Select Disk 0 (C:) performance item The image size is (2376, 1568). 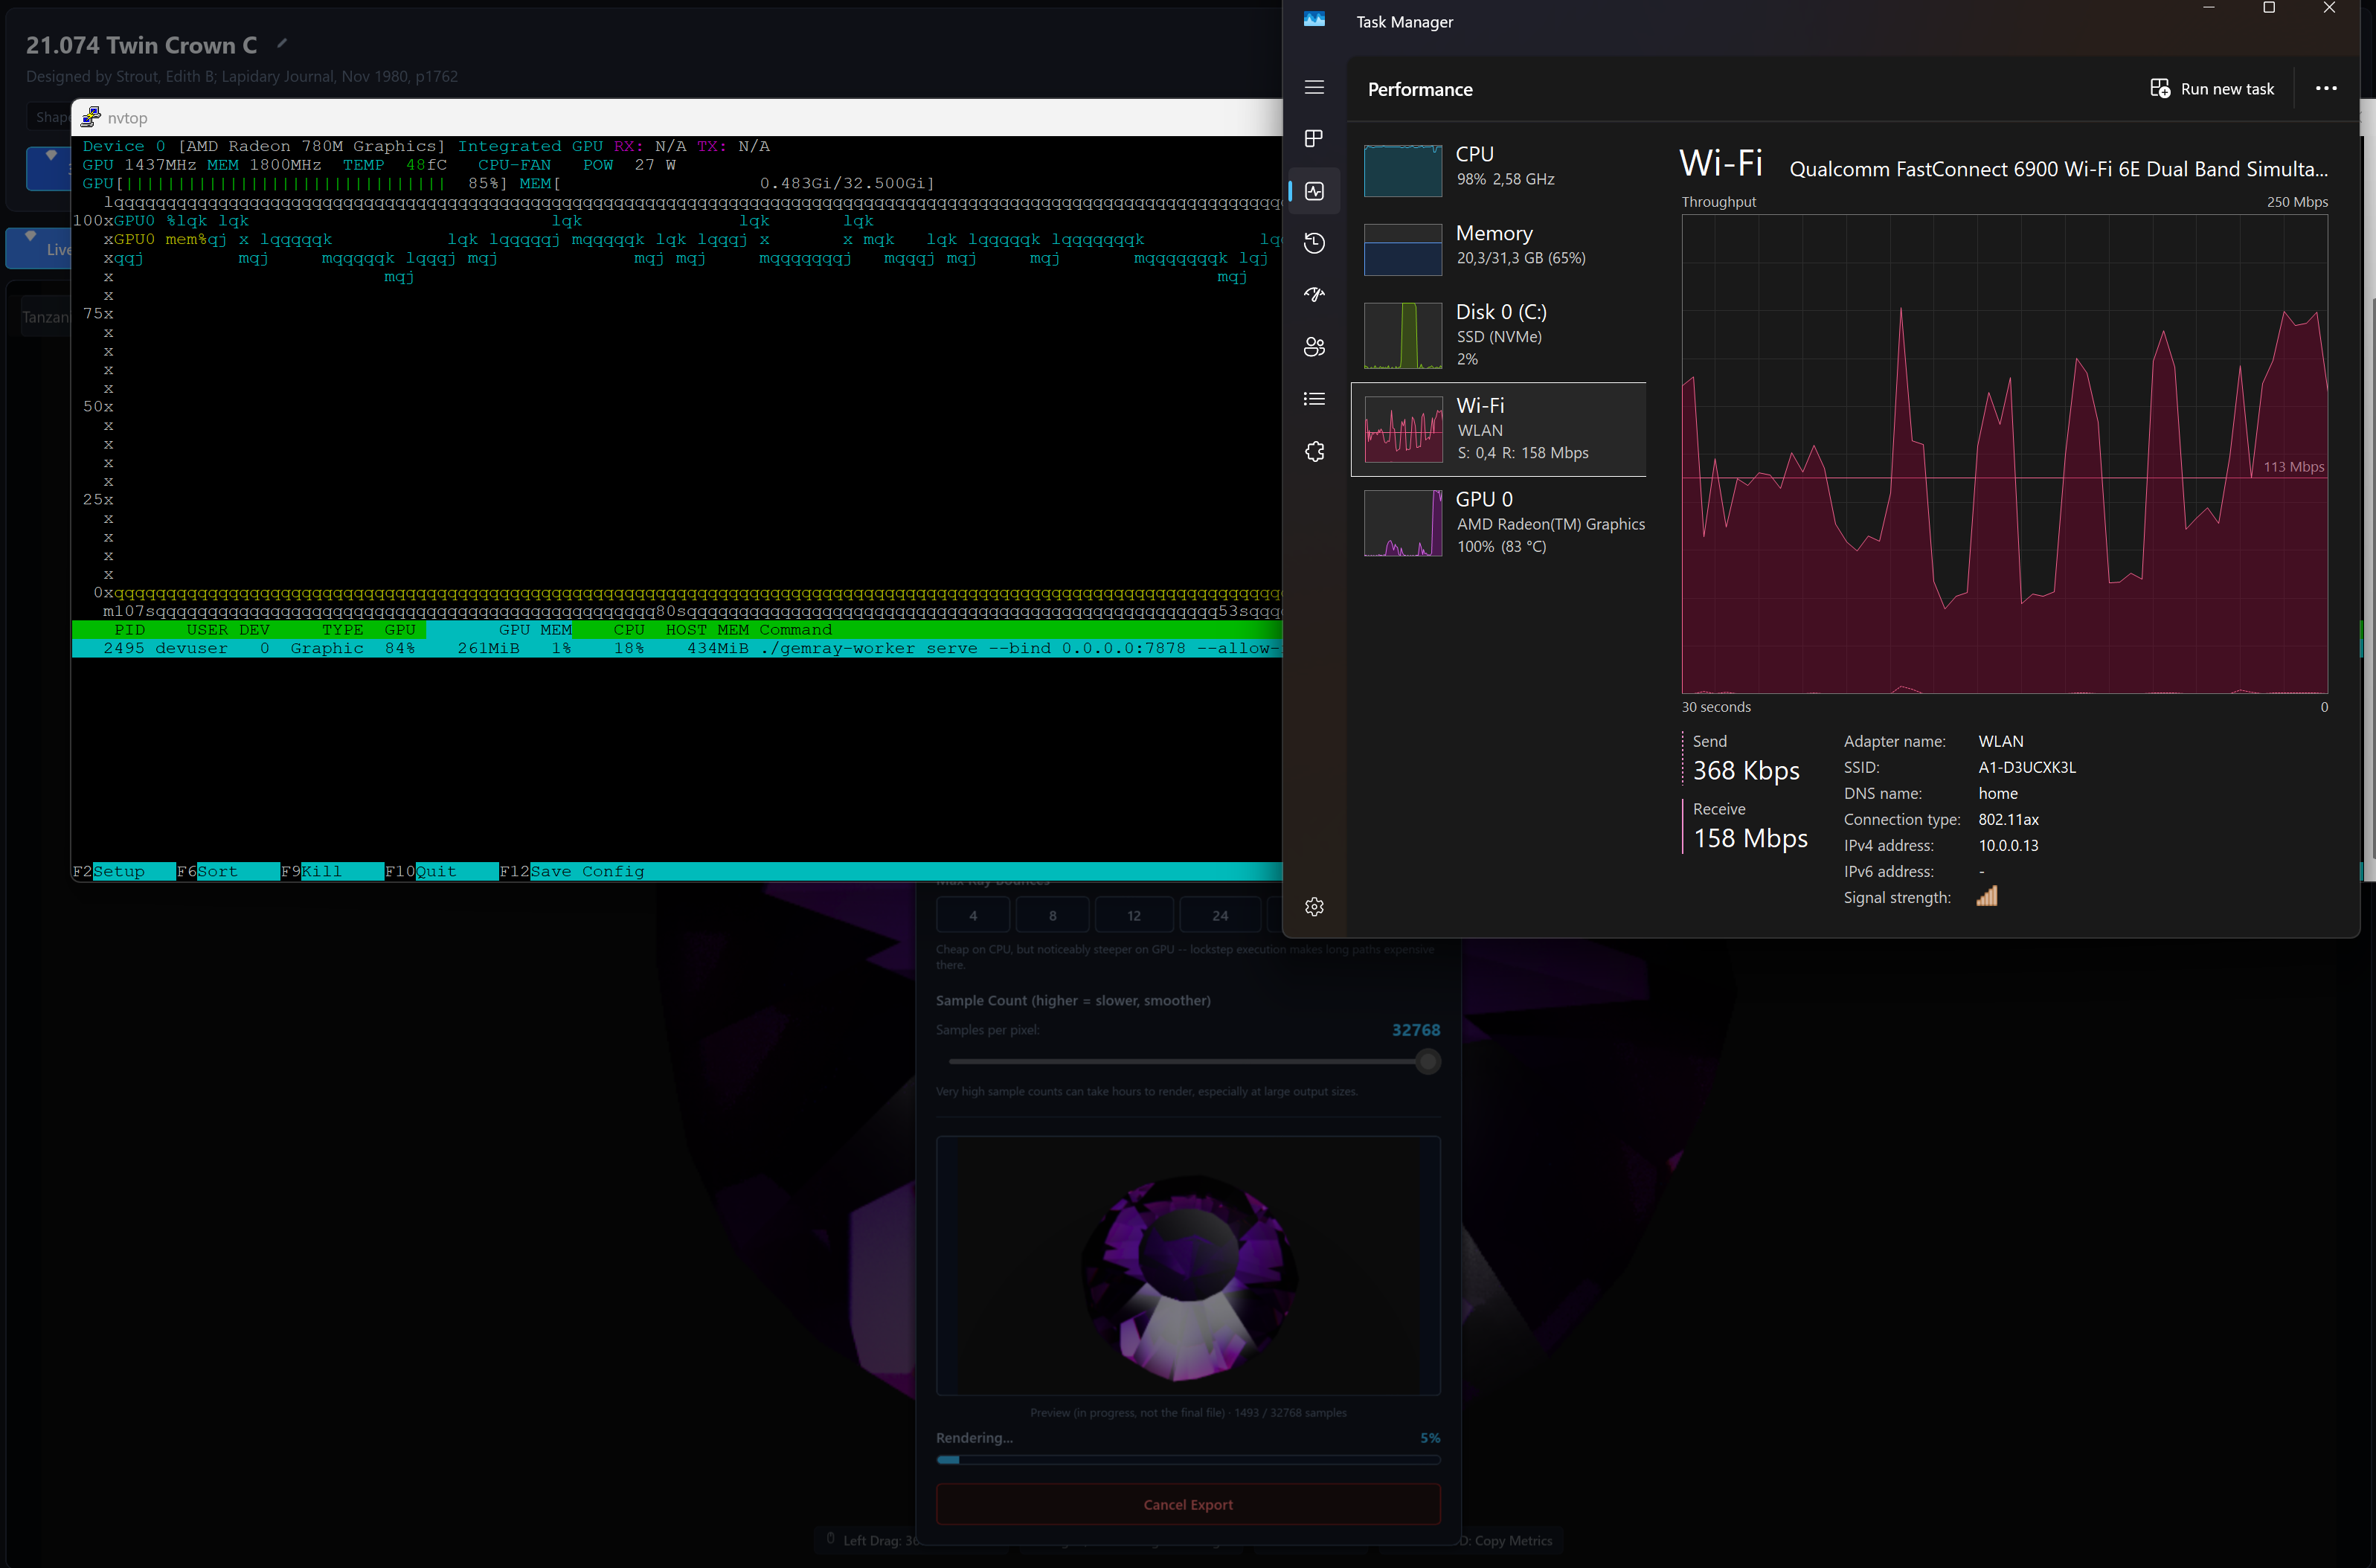click(x=1498, y=335)
